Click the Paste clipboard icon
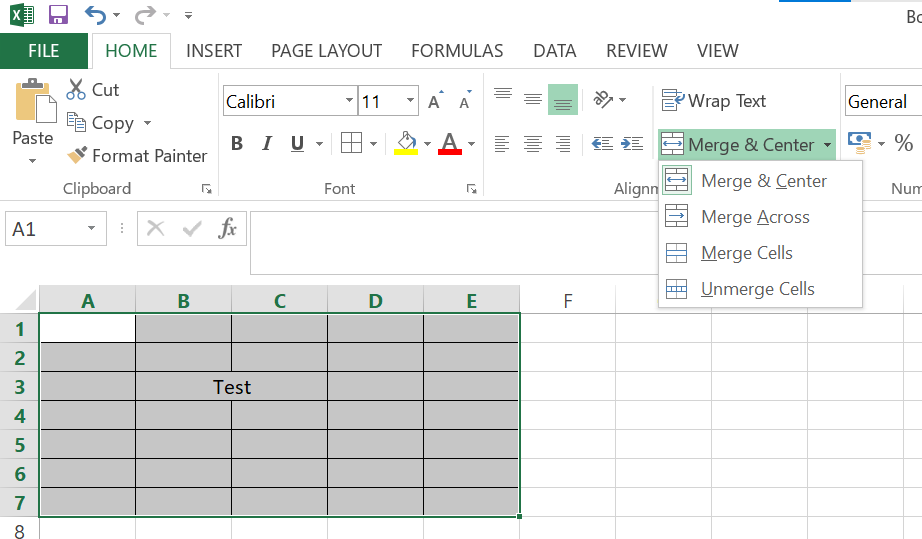Viewport: 922px width, 539px height. point(35,100)
